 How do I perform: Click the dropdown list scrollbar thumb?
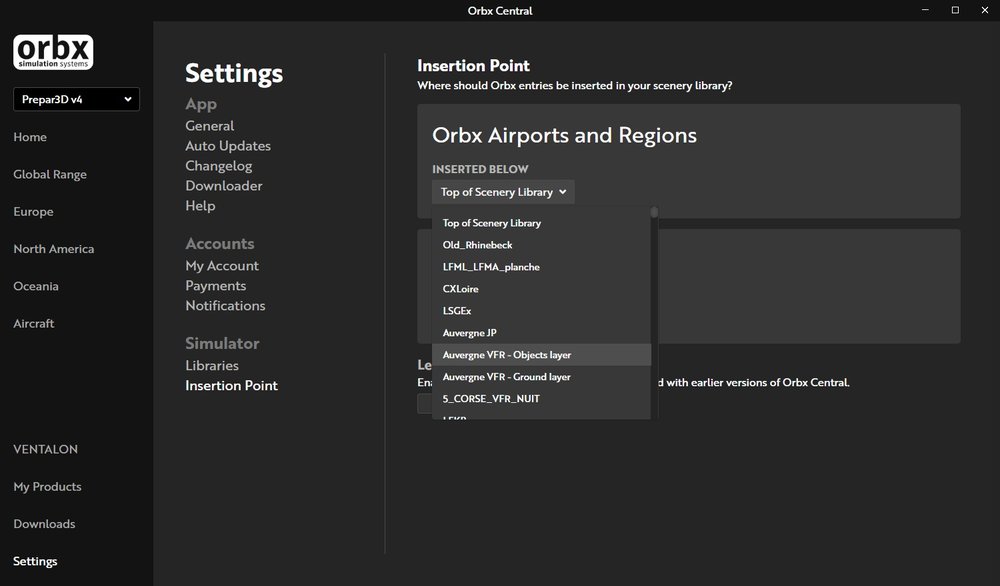(x=654, y=212)
